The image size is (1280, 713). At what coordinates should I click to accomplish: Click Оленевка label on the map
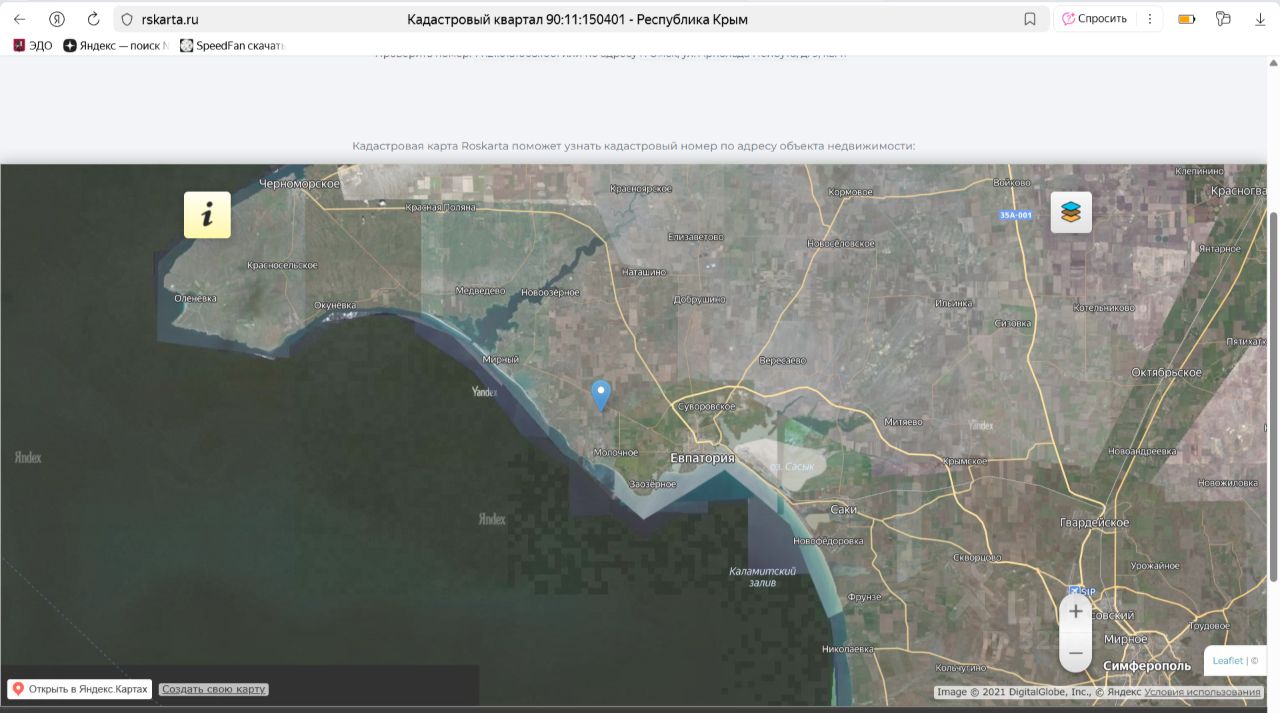(x=195, y=298)
